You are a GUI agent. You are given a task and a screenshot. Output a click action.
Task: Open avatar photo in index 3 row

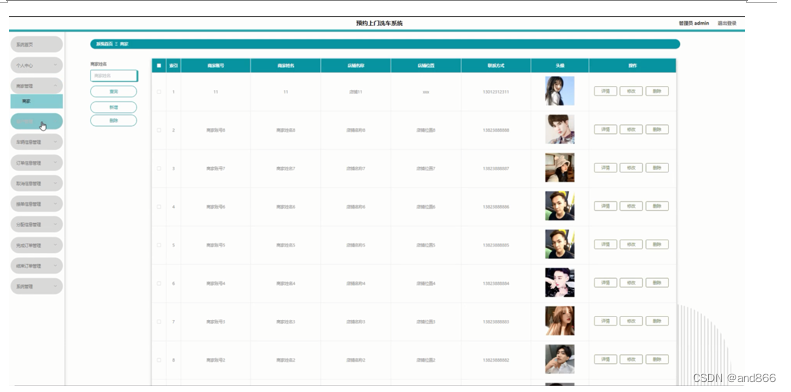click(x=559, y=167)
